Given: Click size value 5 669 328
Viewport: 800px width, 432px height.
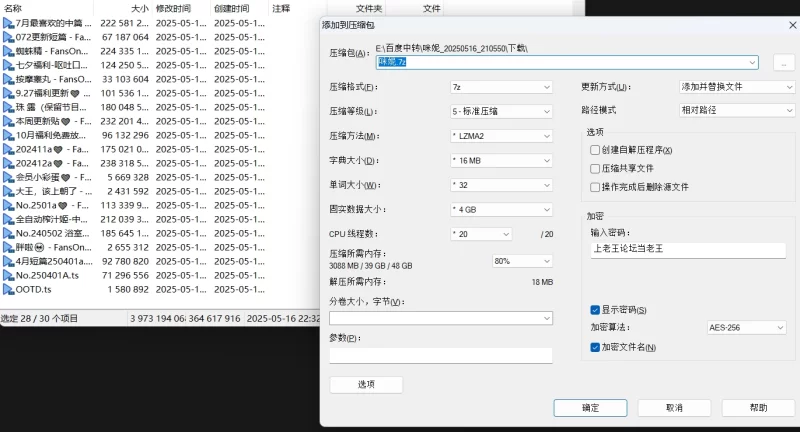Looking at the screenshot, I should tap(128, 177).
